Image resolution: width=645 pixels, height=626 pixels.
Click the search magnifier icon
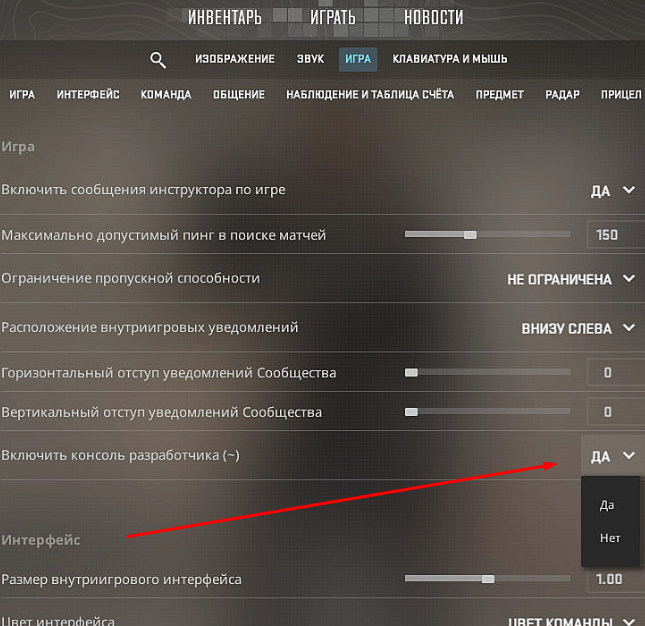[157, 60]
